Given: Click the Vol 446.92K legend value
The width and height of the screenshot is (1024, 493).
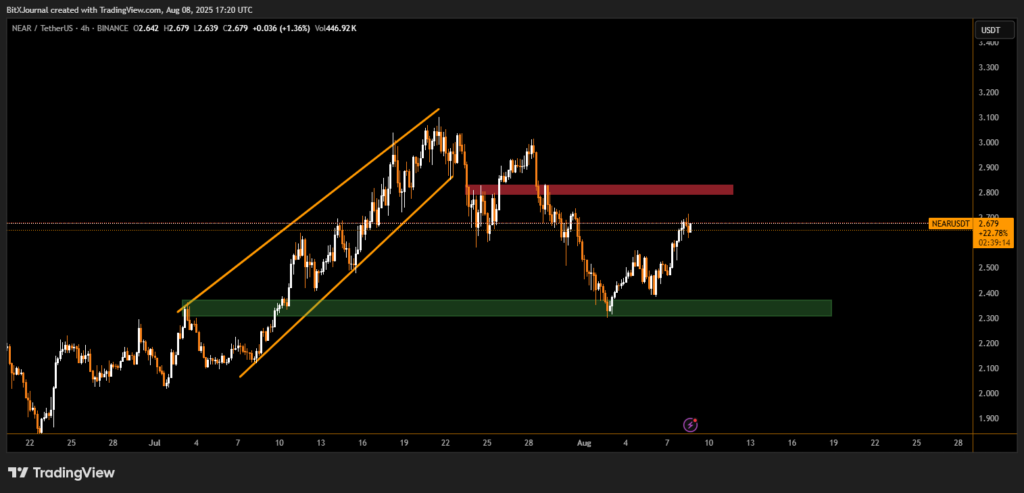Looking at the screenshot, I should [336, 28].
